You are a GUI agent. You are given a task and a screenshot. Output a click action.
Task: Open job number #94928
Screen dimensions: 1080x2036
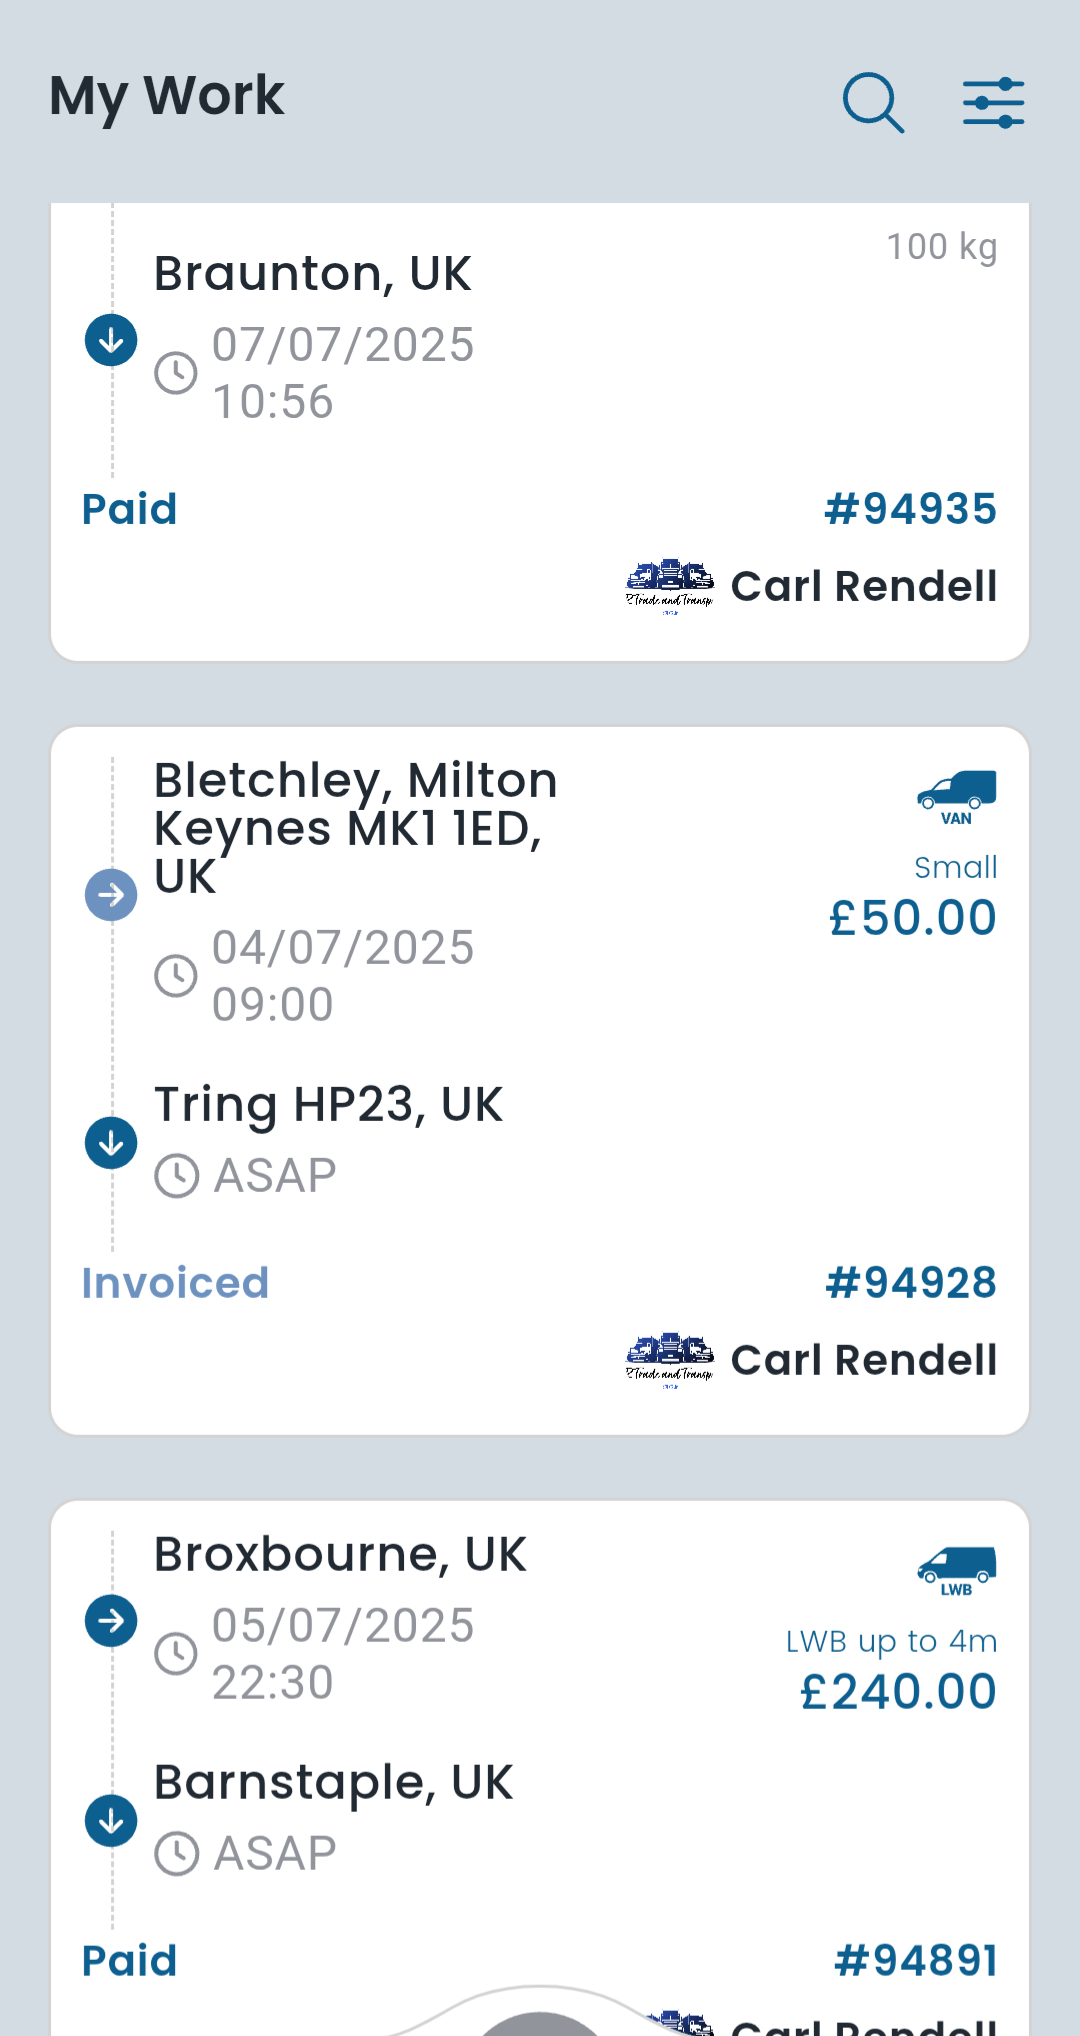coord(911,1283)
